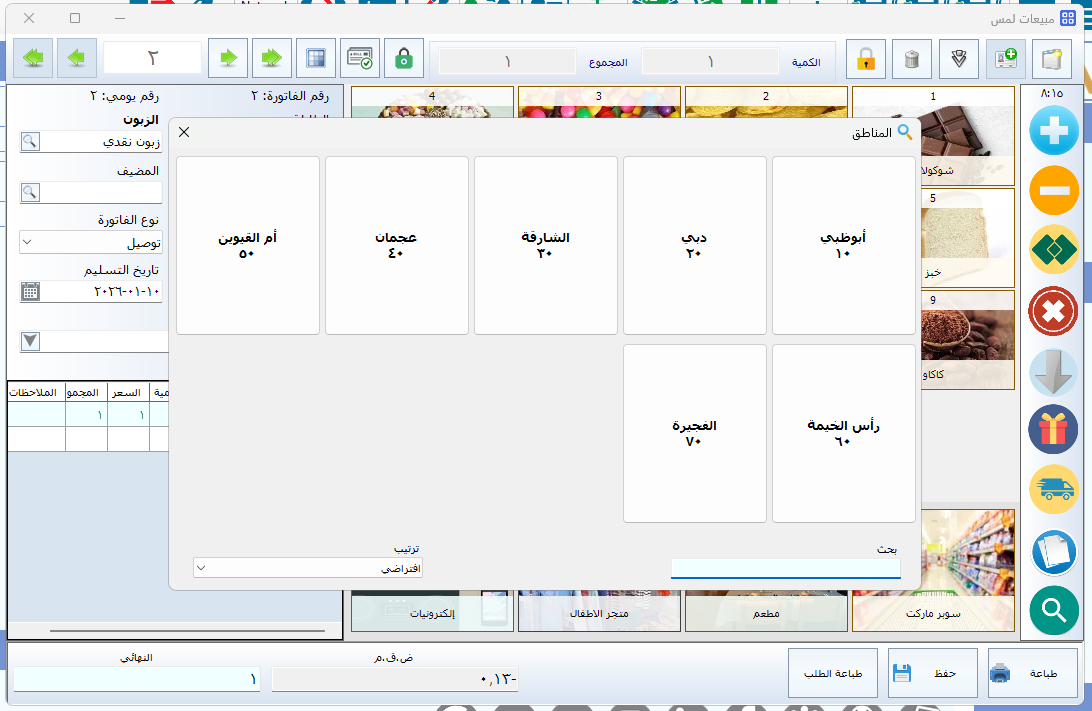1092x711 pixels.
Task: Go to next invoice with green right arrow
Action: [229, 59]
